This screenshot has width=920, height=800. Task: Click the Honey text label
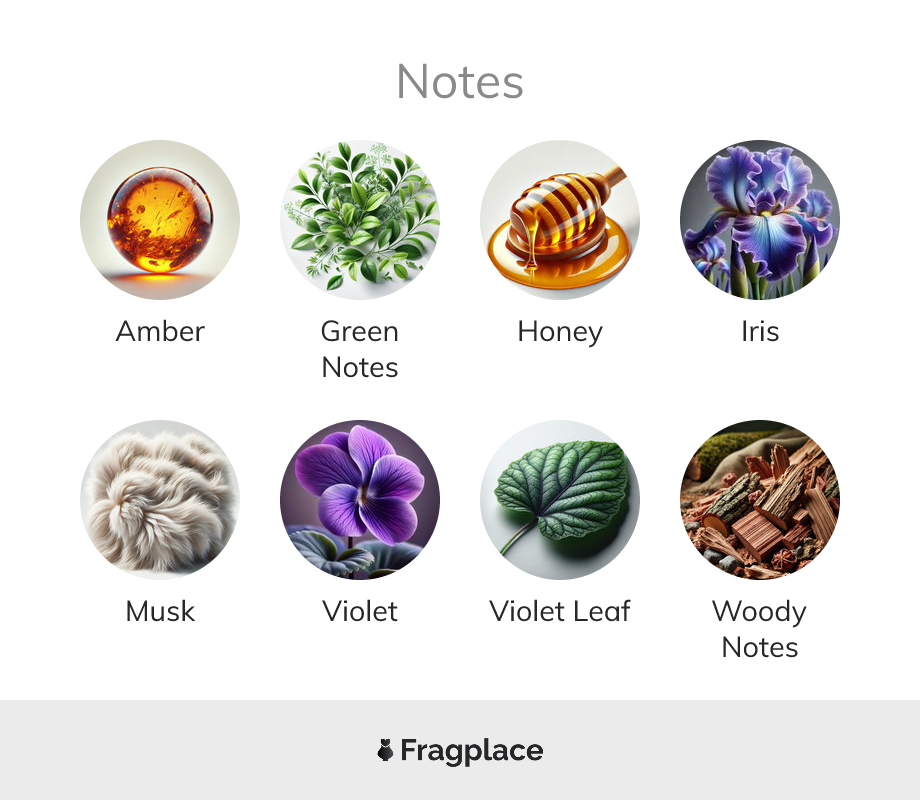(560, 333)
